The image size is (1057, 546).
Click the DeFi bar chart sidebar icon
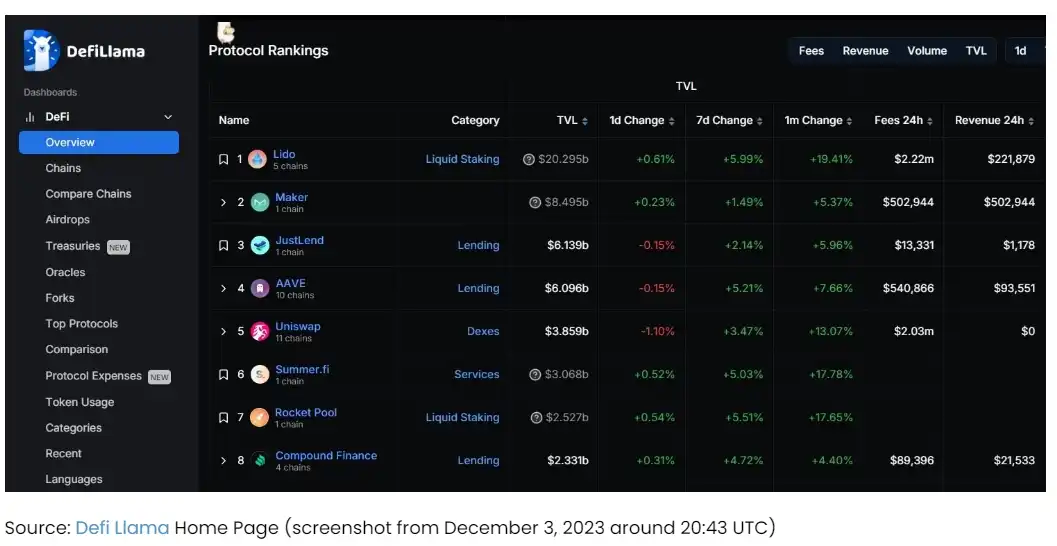coord(30,117)
